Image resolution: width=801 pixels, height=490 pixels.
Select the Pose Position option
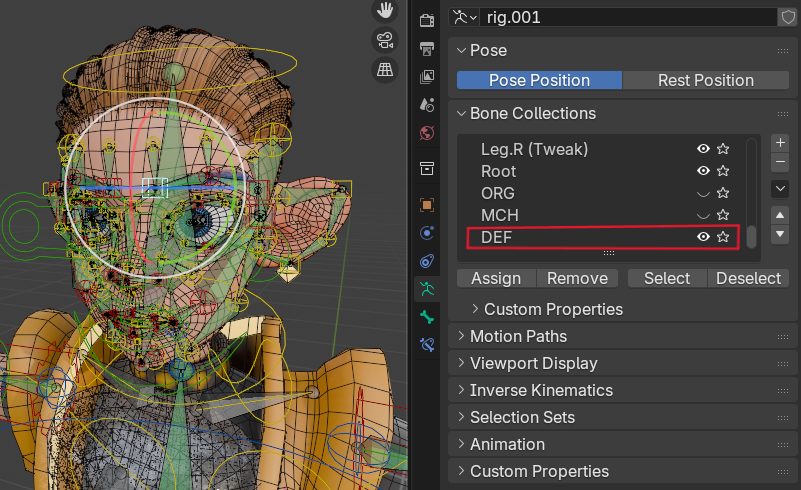click(539, 80)
